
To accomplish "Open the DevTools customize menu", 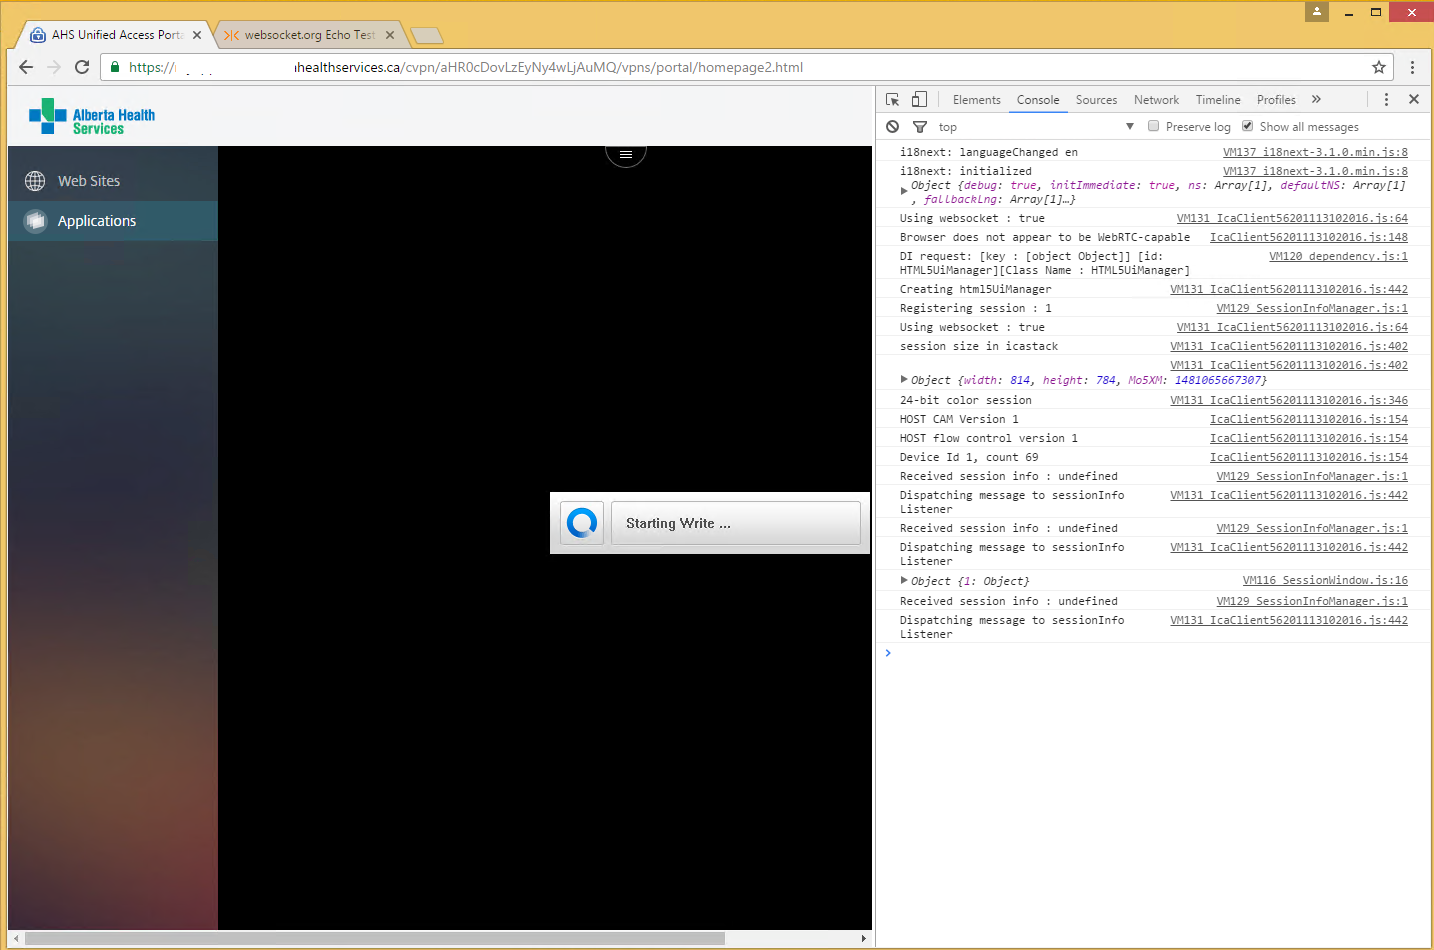I will pyautogui.click(x=1386, y=99).
